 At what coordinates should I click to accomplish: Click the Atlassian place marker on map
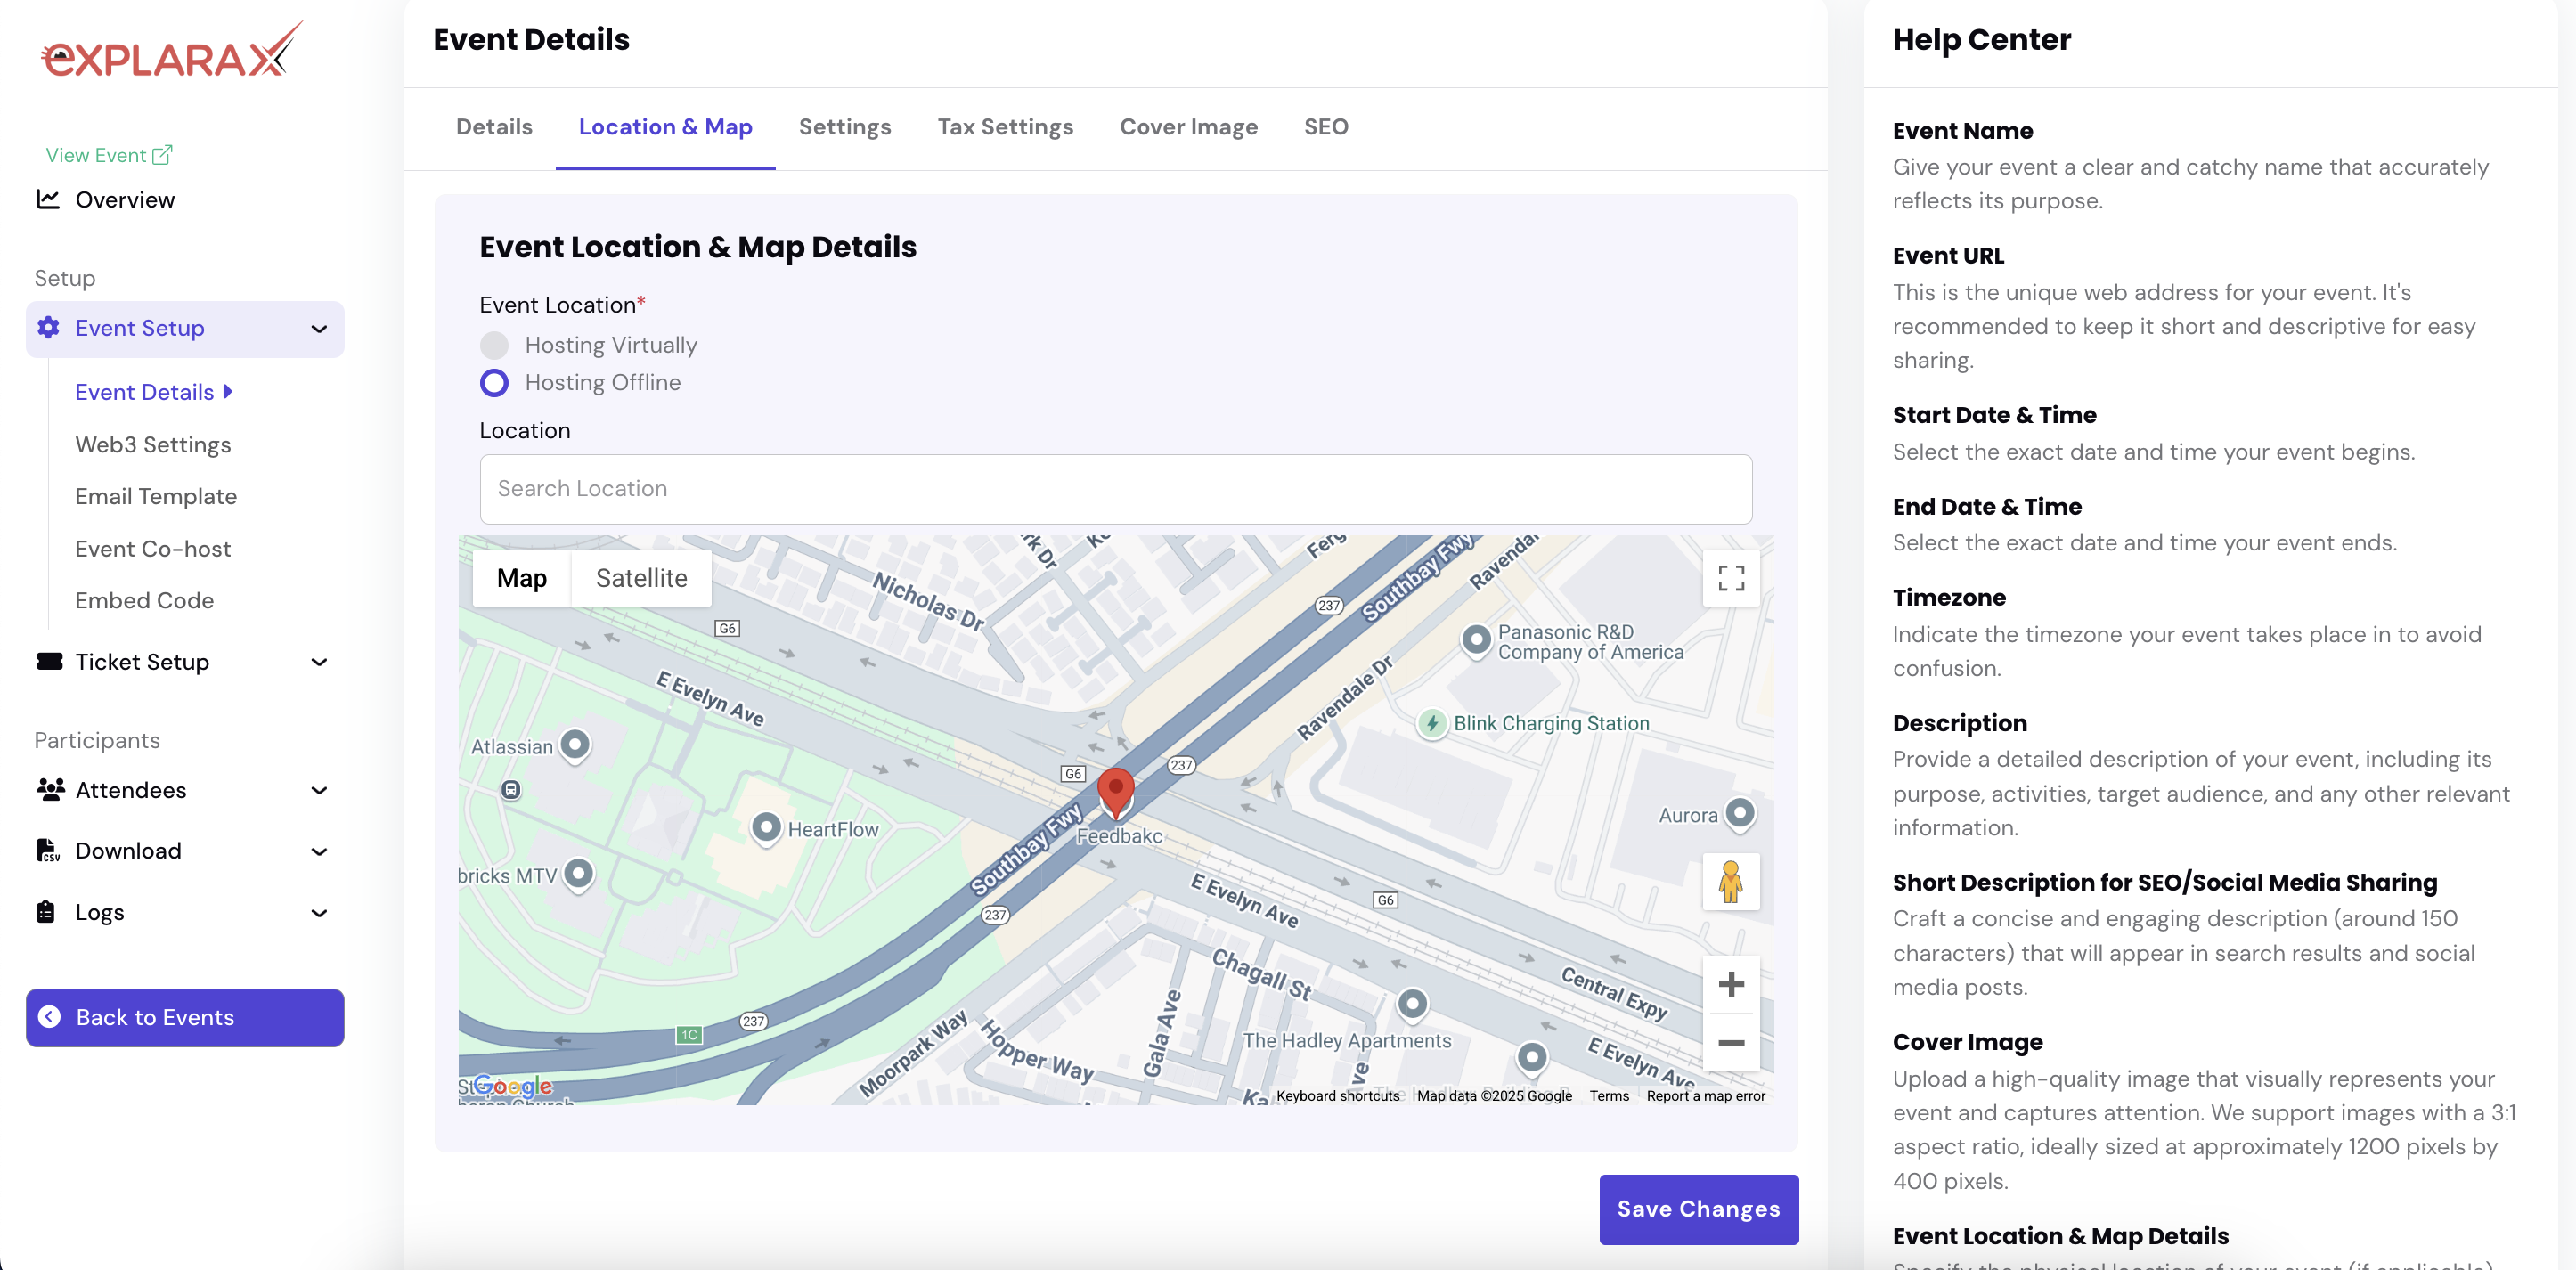tap(574, 744)
